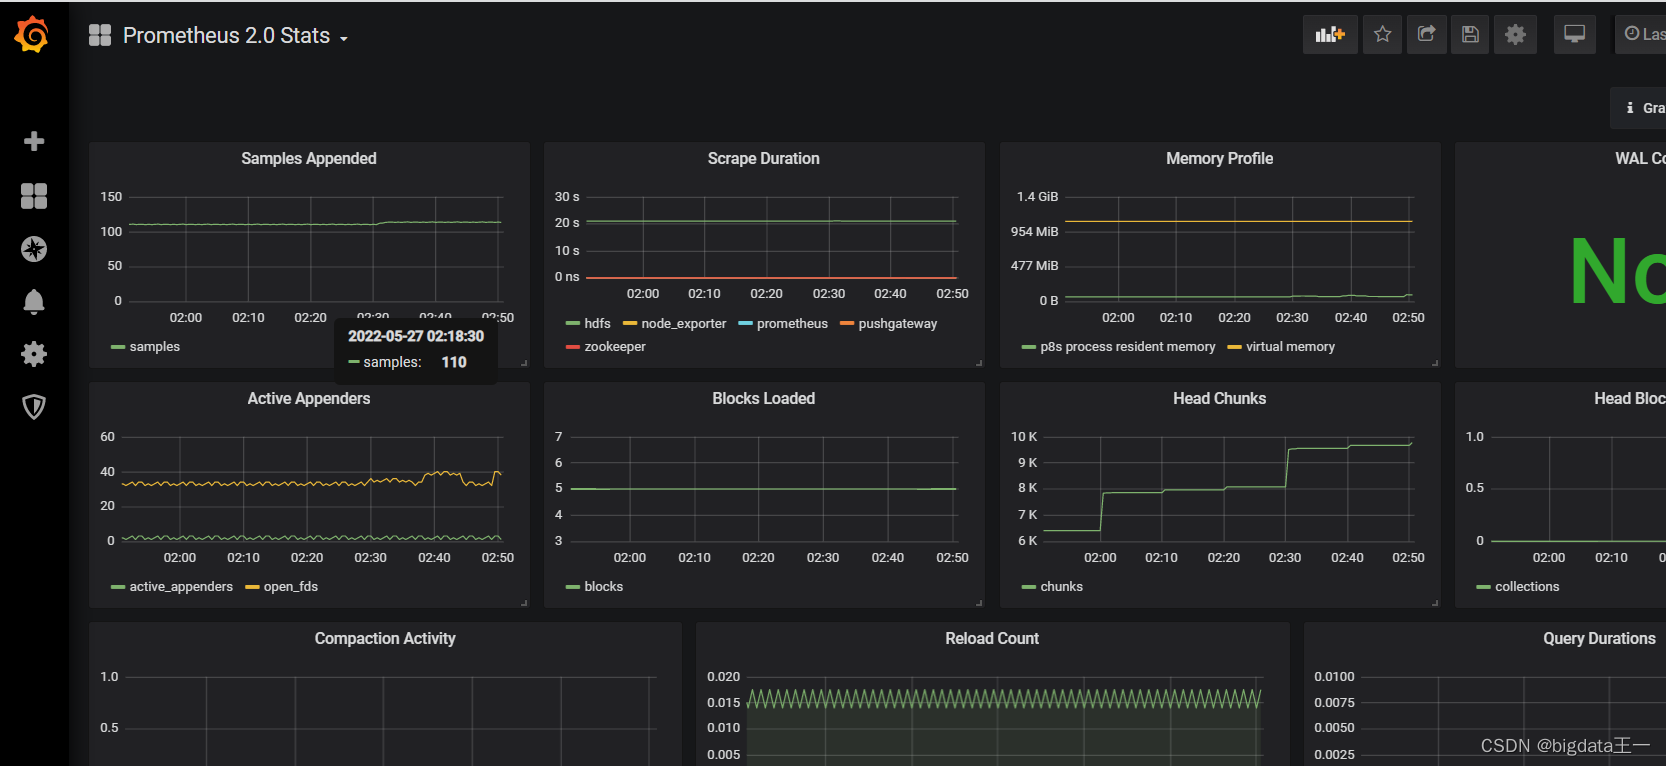This screenshot has height=766, width=1666.
Task: Open the Configuration gear in sidebar
Action: (34, 354)
